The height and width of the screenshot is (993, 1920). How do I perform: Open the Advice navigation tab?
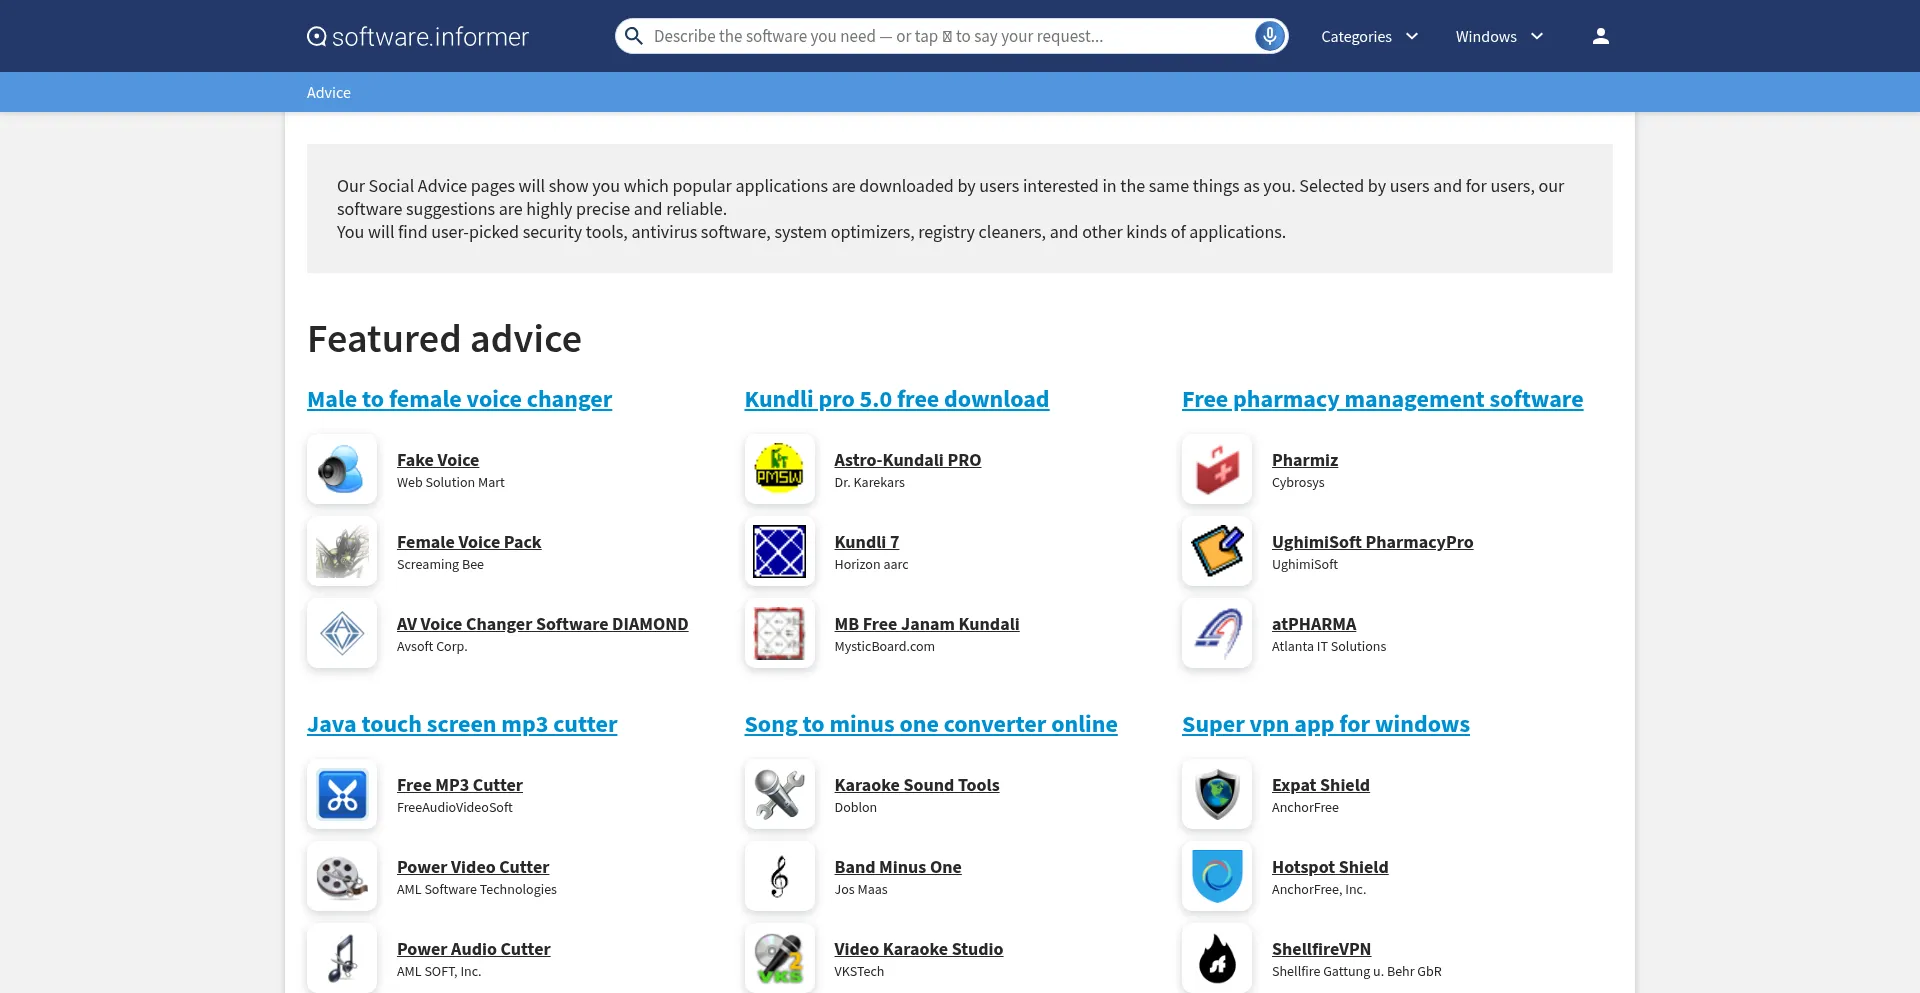pyautogui.click(x=329, y=92)
